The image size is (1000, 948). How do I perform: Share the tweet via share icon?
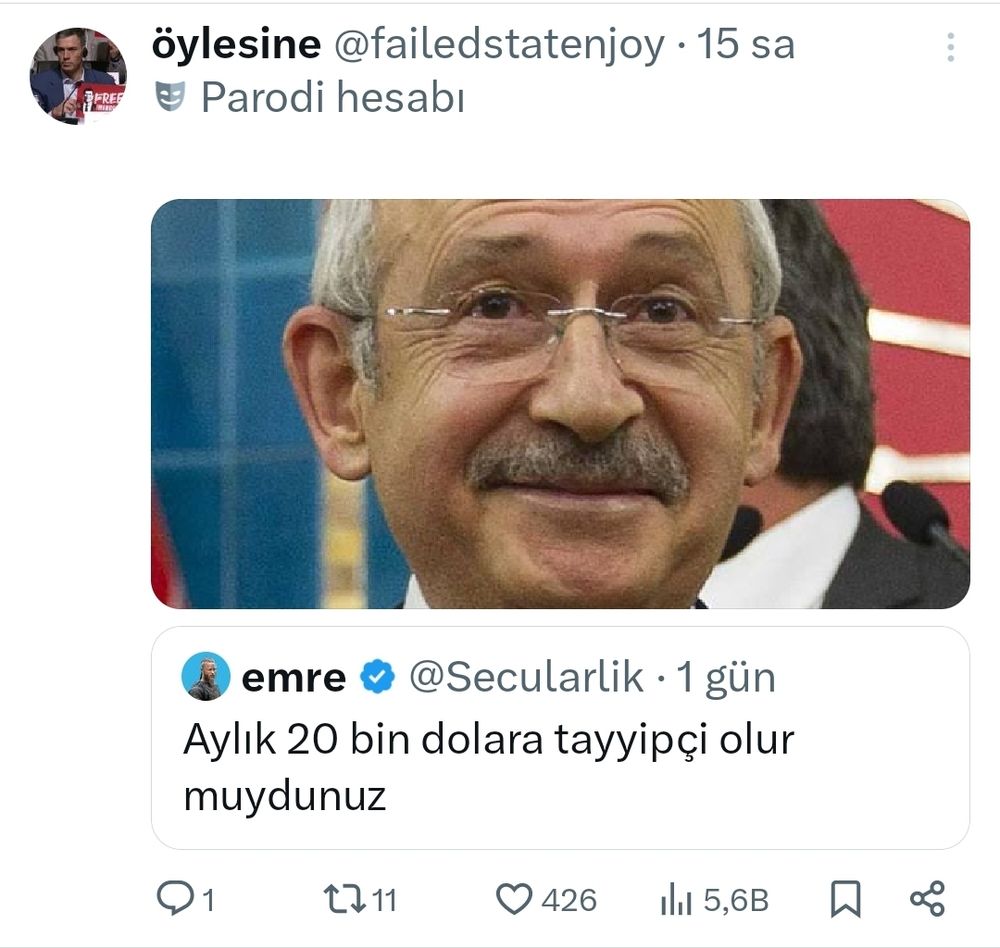click(x=927, y=899)
